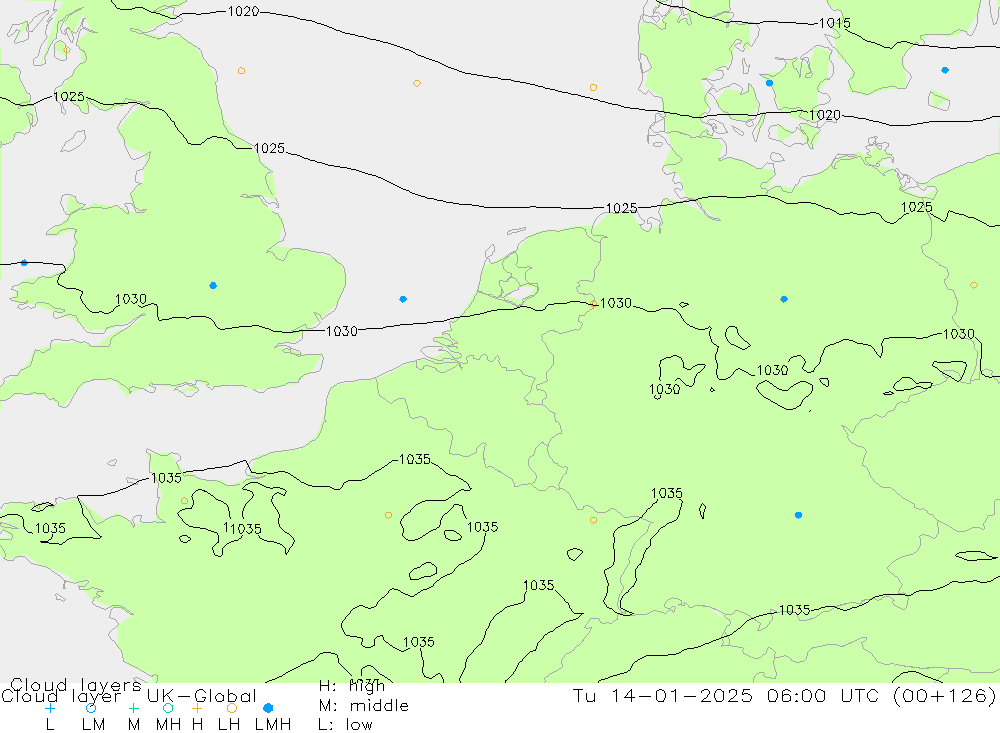
Task: Select orange LH marker over eastern France
Action: [593, 521]
